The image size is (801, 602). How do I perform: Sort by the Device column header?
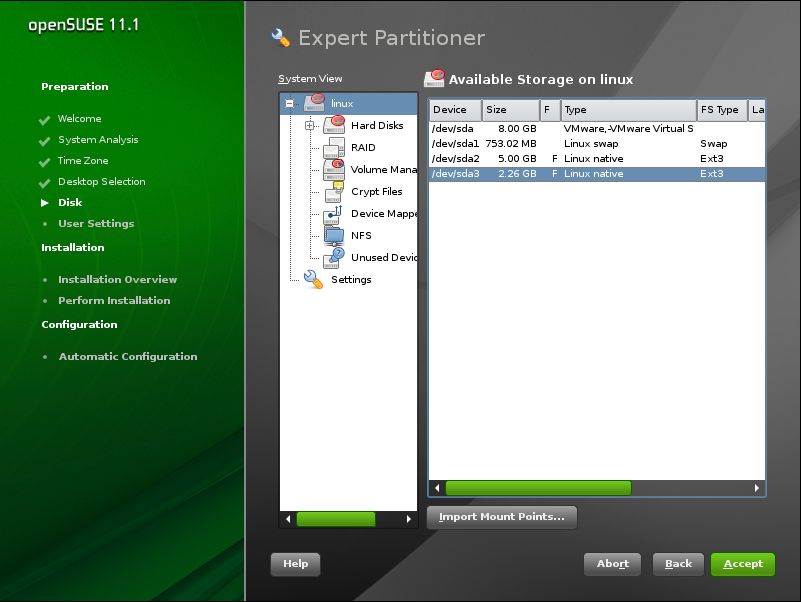pyautogui.click(x=455, y=110)
